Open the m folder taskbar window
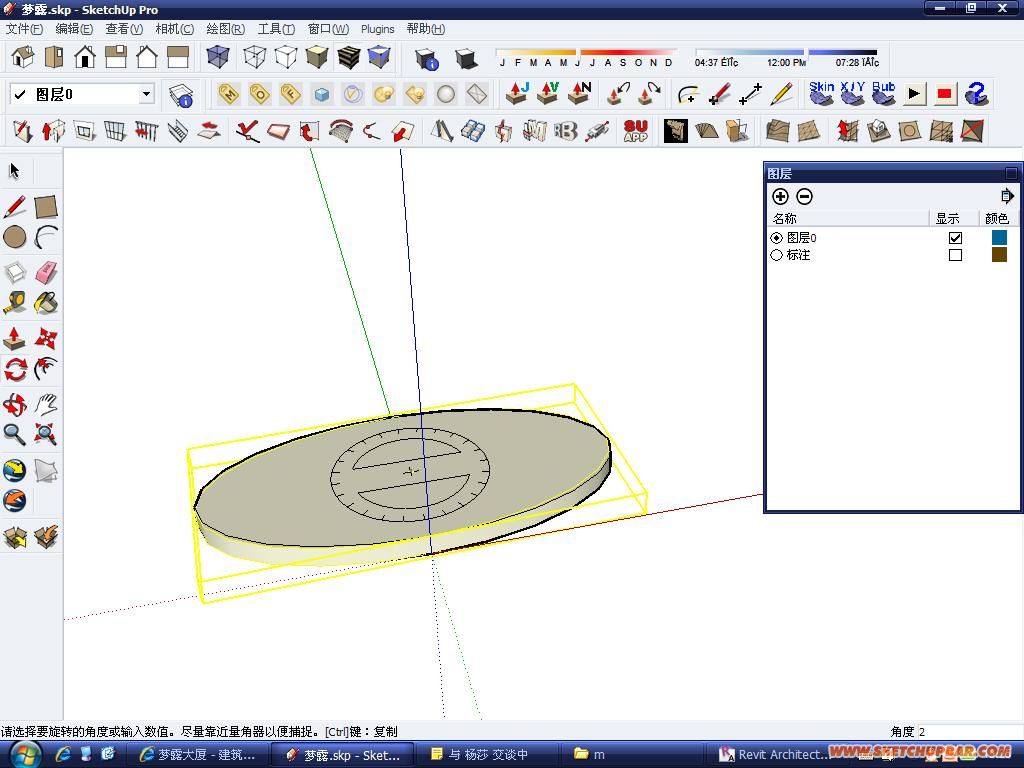The height and width of the screenshot is (768, 1024). [x=630, y=755]
